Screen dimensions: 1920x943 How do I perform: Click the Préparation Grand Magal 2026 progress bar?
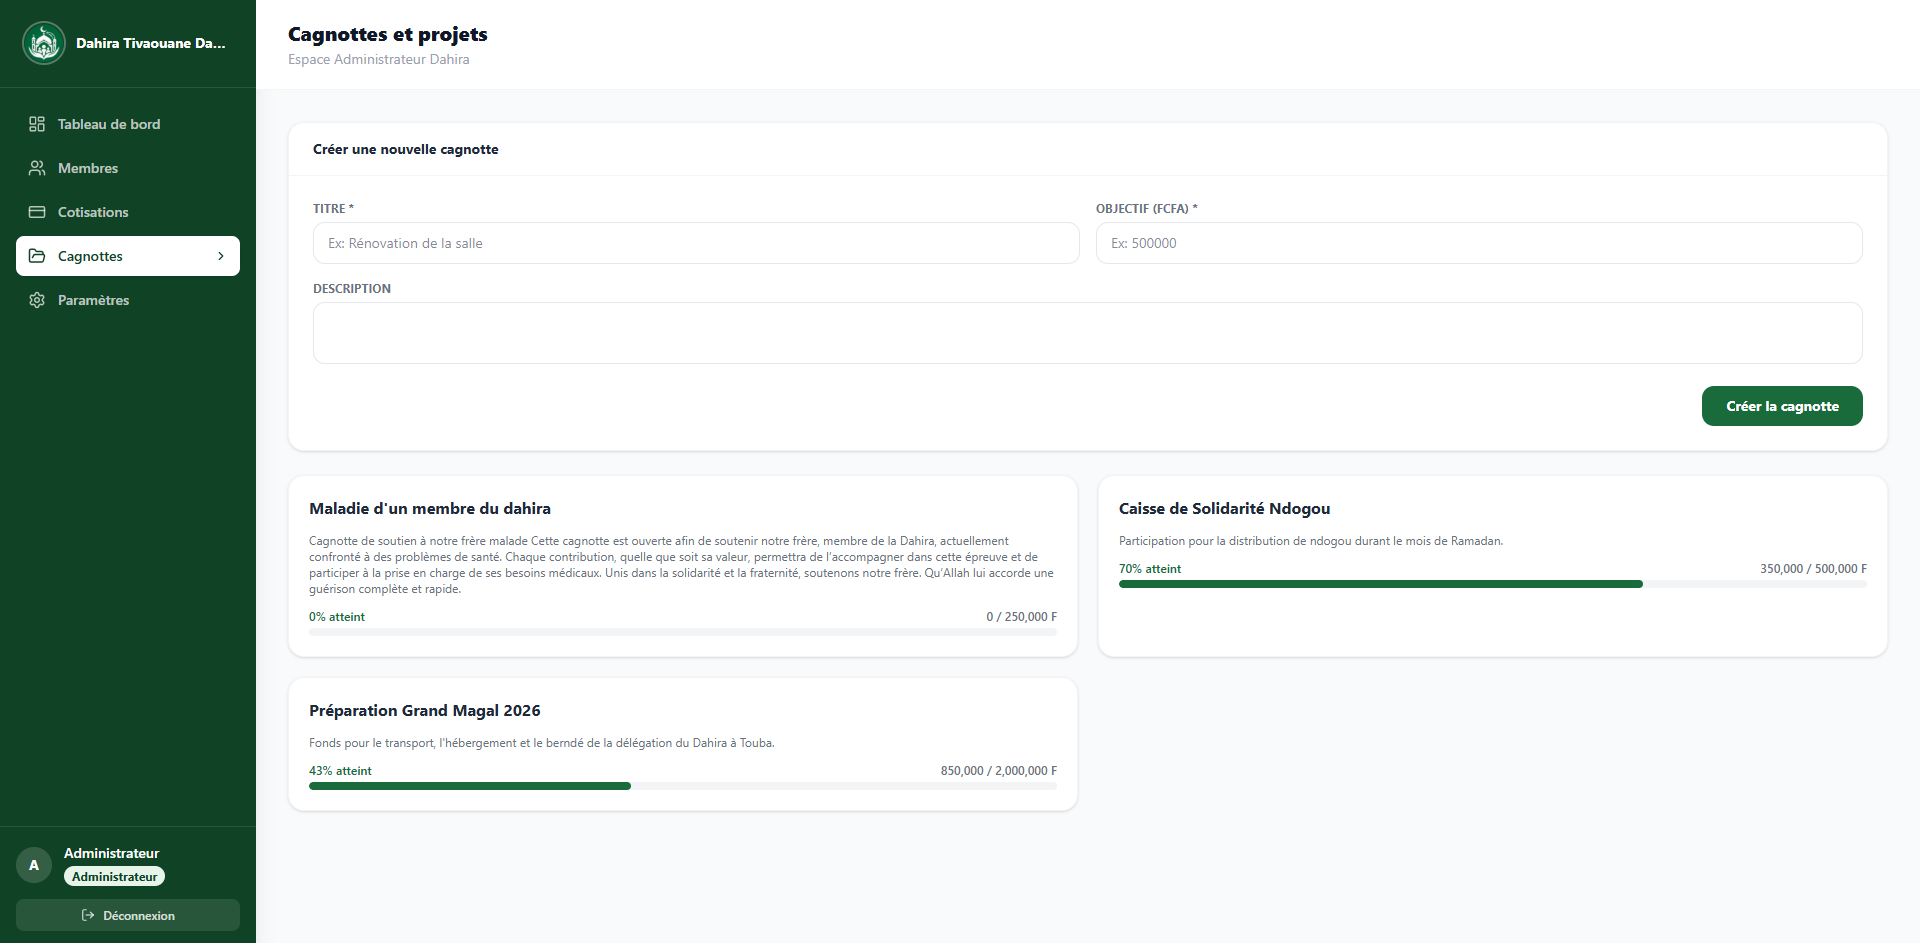coord(683,786)
